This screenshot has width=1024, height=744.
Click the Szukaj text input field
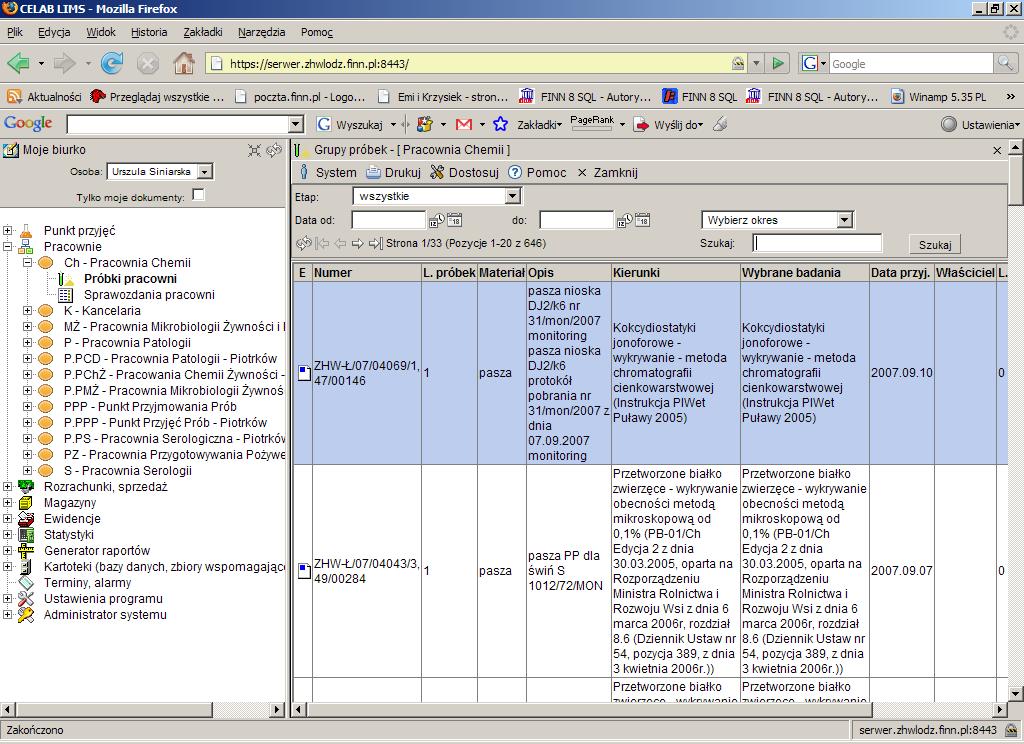(x=817, y=244)
